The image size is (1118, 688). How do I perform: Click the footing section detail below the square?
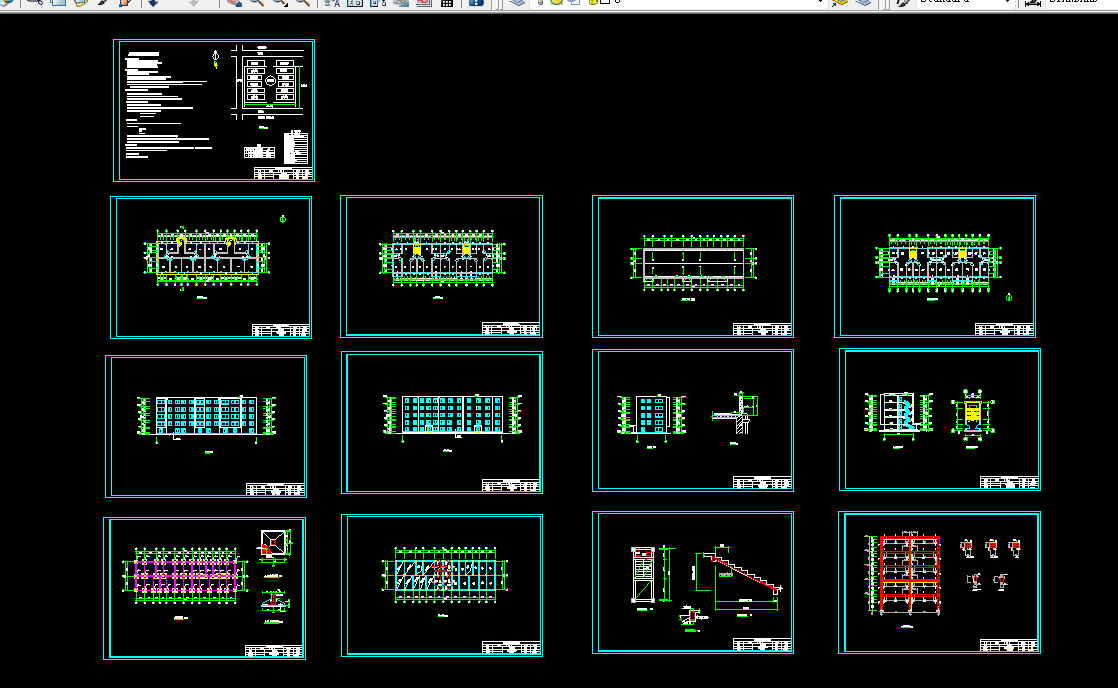coord(275,601)
